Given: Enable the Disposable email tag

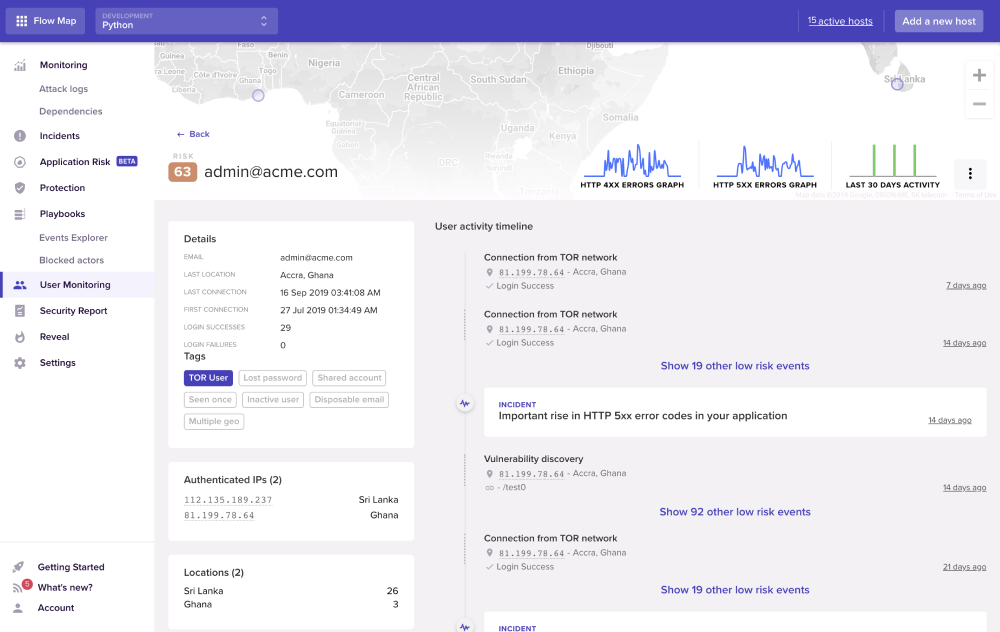Looking at the screenshot, I should click(x=348, y=400).
